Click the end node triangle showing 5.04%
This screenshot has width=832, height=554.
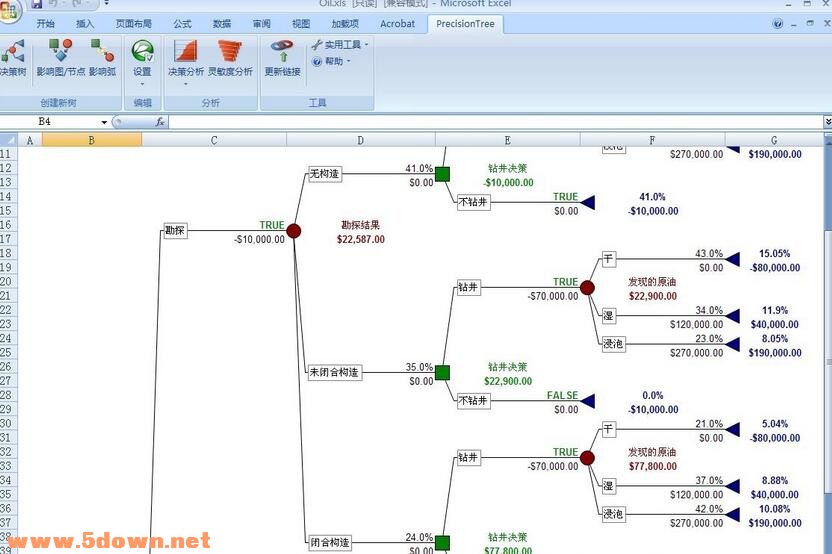pyautogui.click(x=733, y=429)
